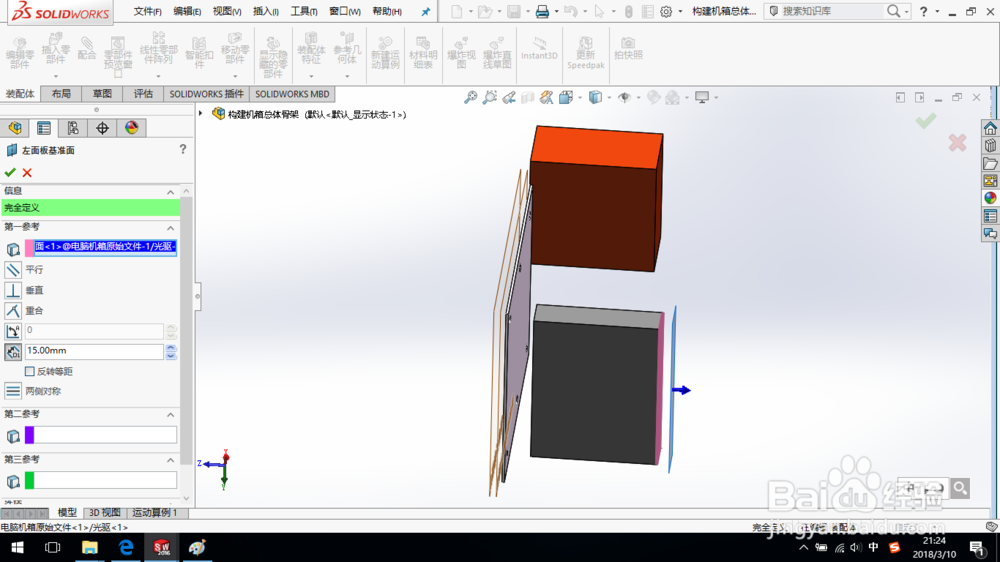This screenshot has width=1000, height=562.
Task: Open File Explorer from taskbar
Action: 89,547
